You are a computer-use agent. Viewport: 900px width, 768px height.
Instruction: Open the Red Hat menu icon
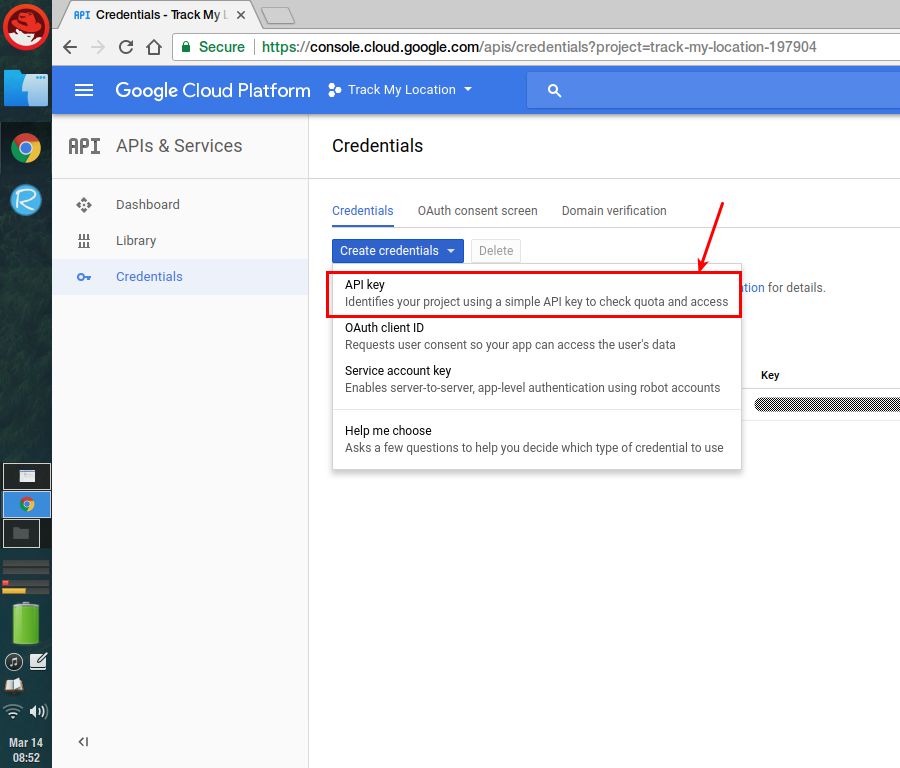tap(26, 27)
